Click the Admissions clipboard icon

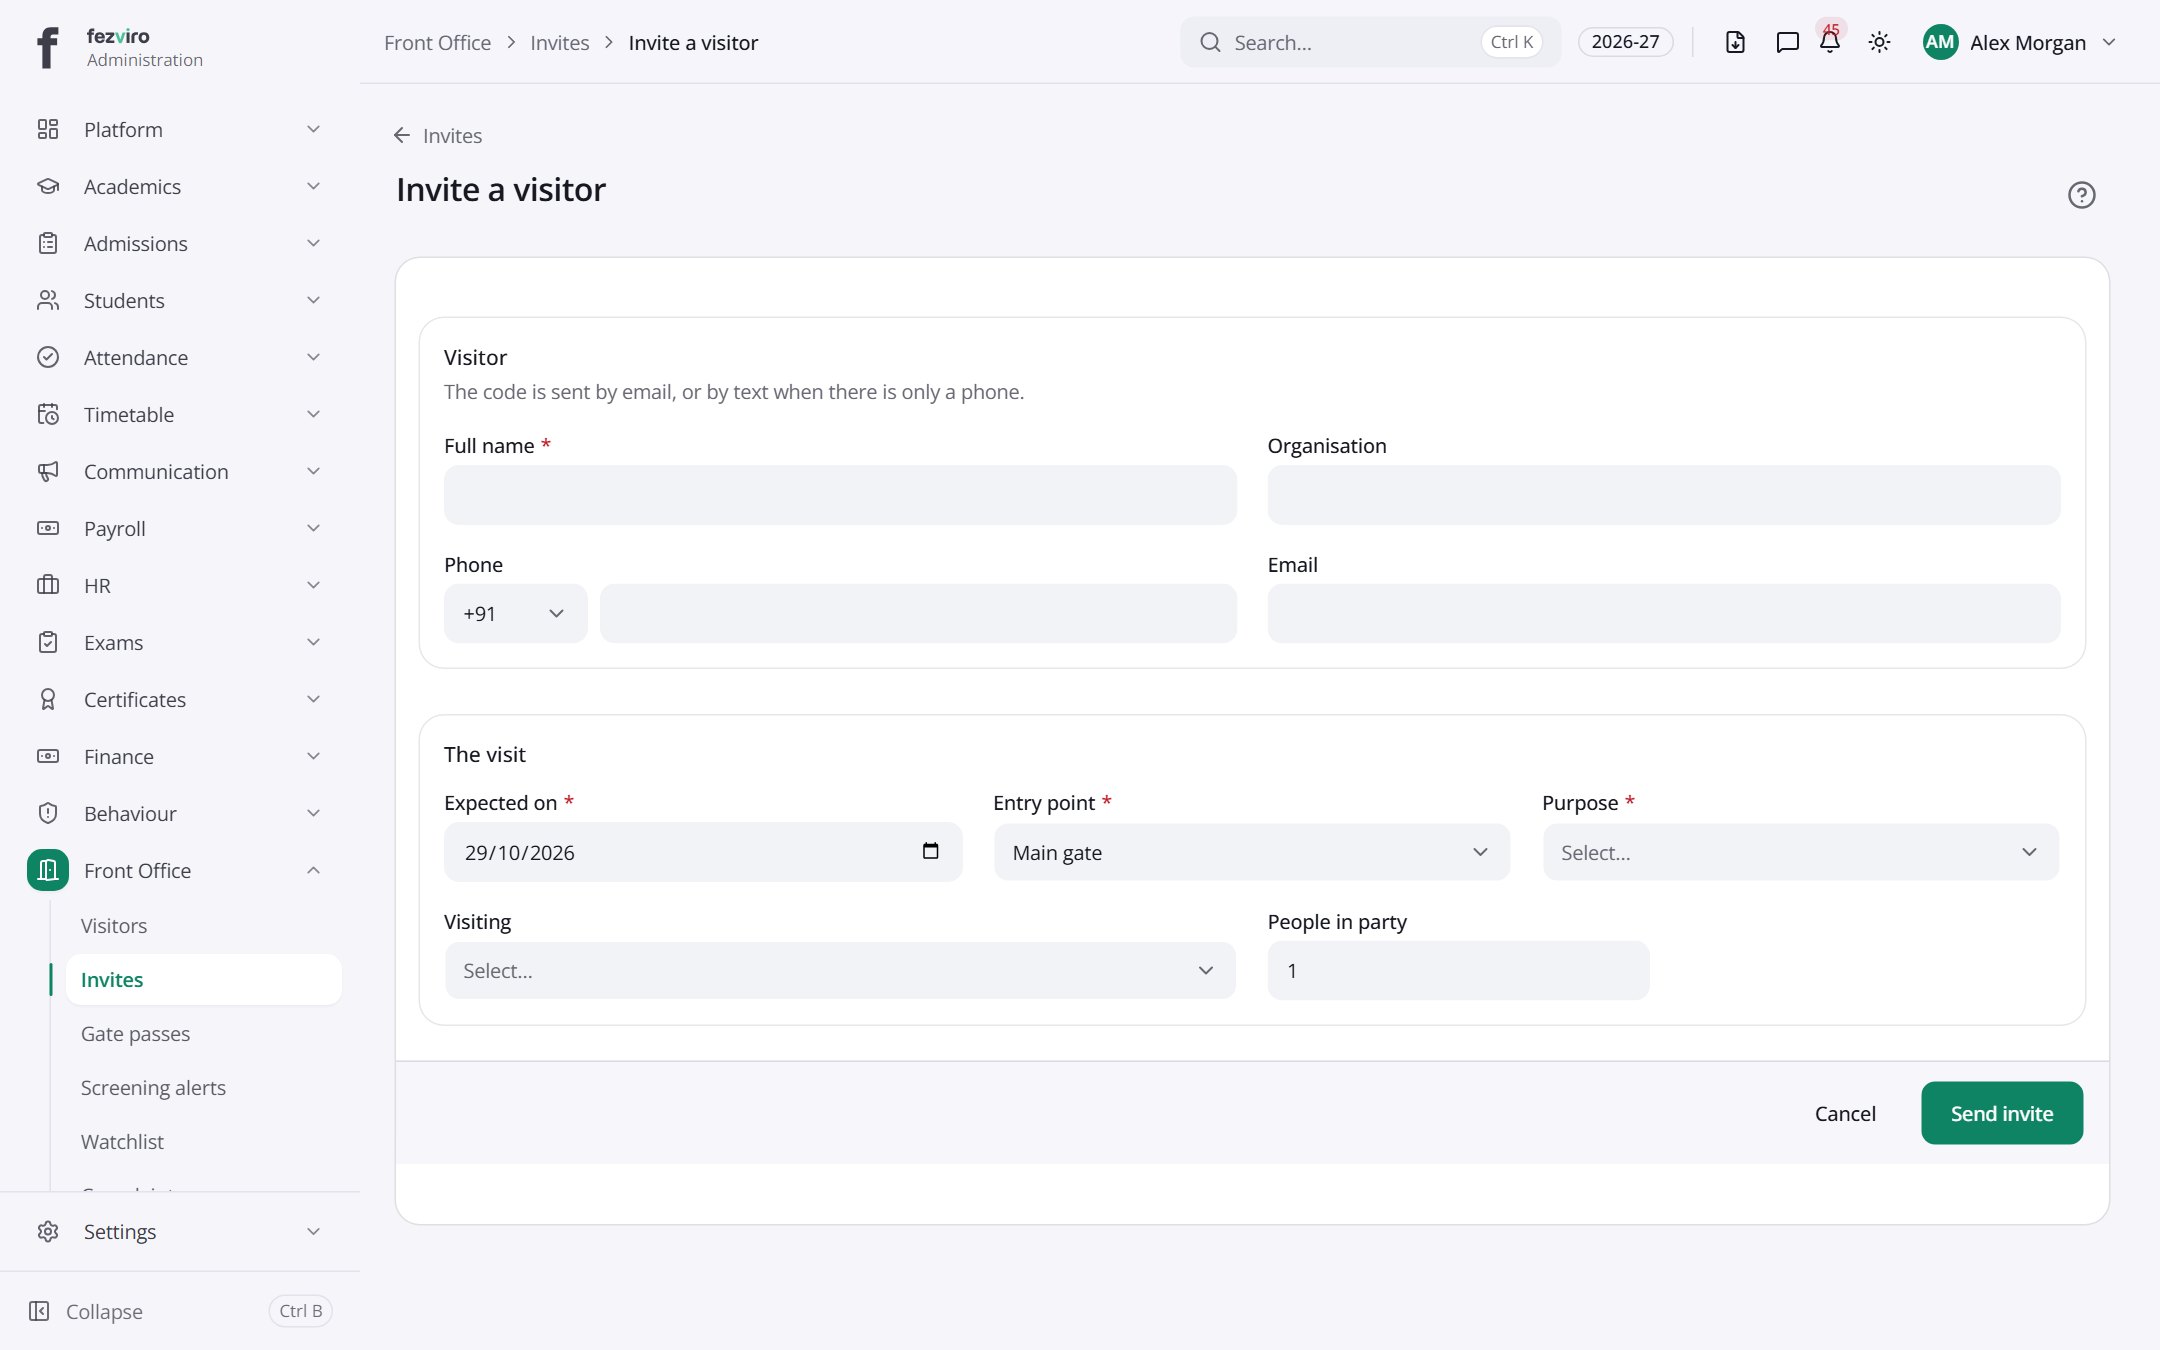(x=48, y=243)
